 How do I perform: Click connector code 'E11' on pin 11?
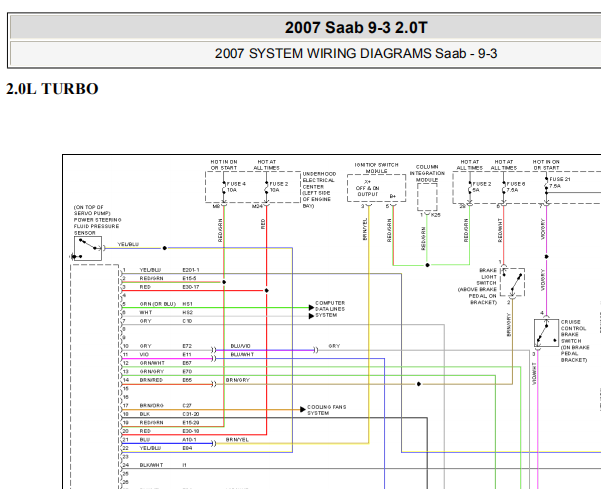coord(187,354)
